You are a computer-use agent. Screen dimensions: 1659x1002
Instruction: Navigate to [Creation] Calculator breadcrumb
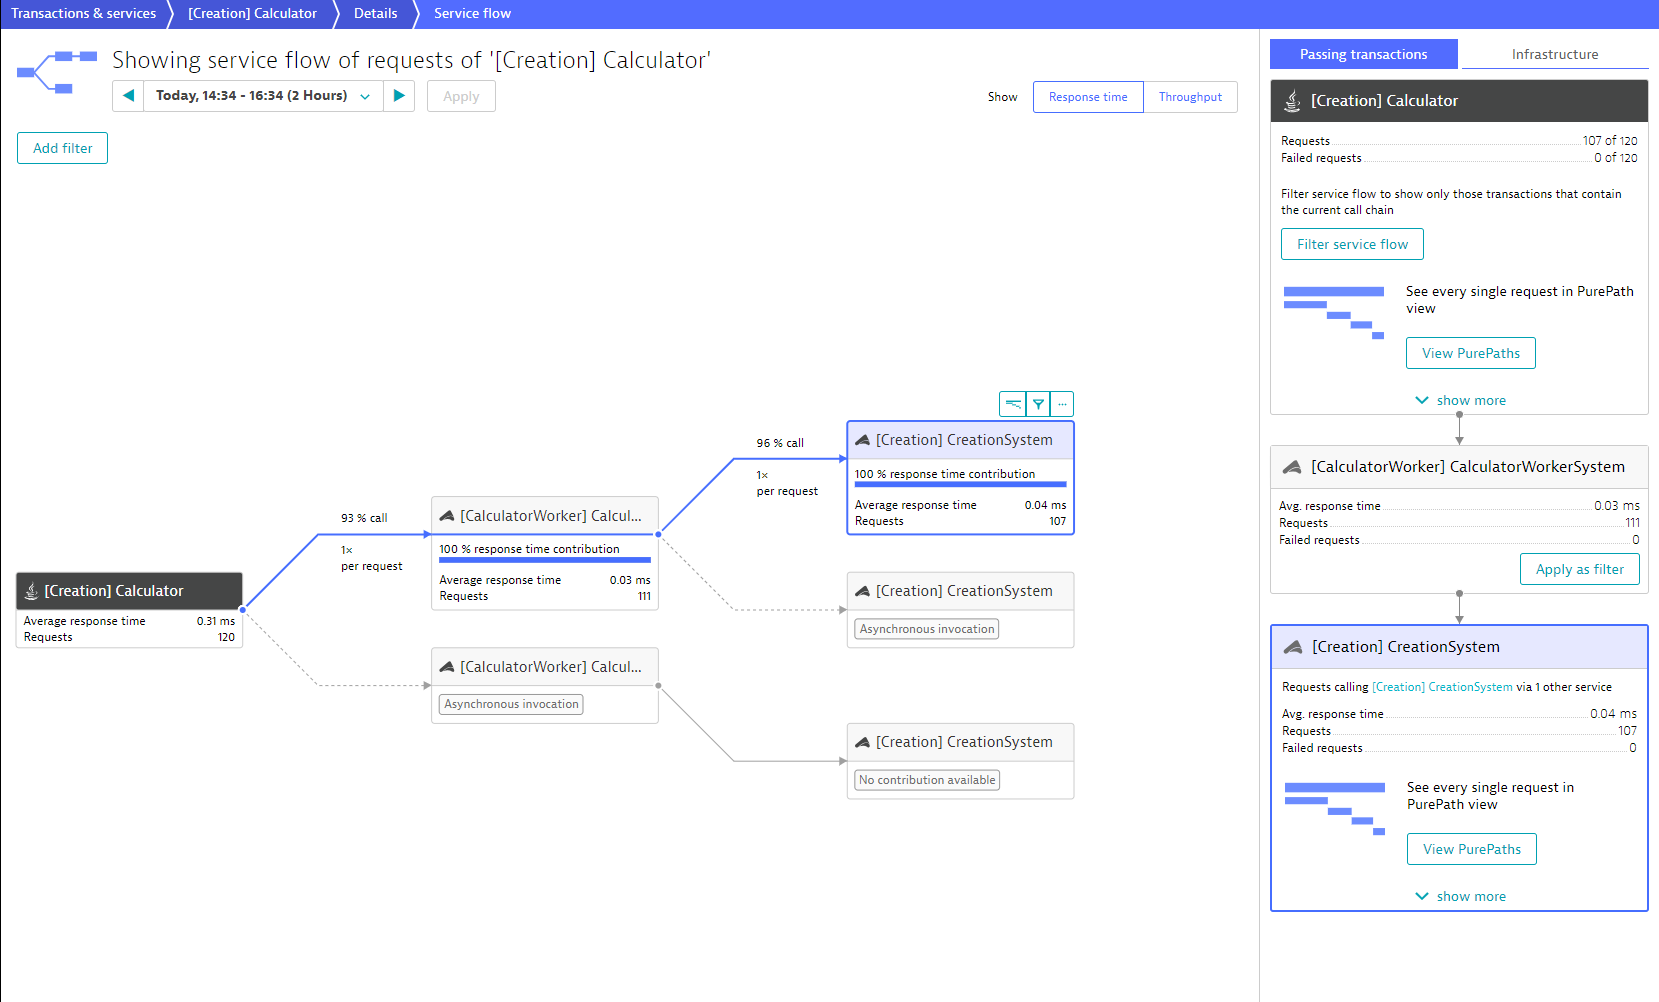252,13
